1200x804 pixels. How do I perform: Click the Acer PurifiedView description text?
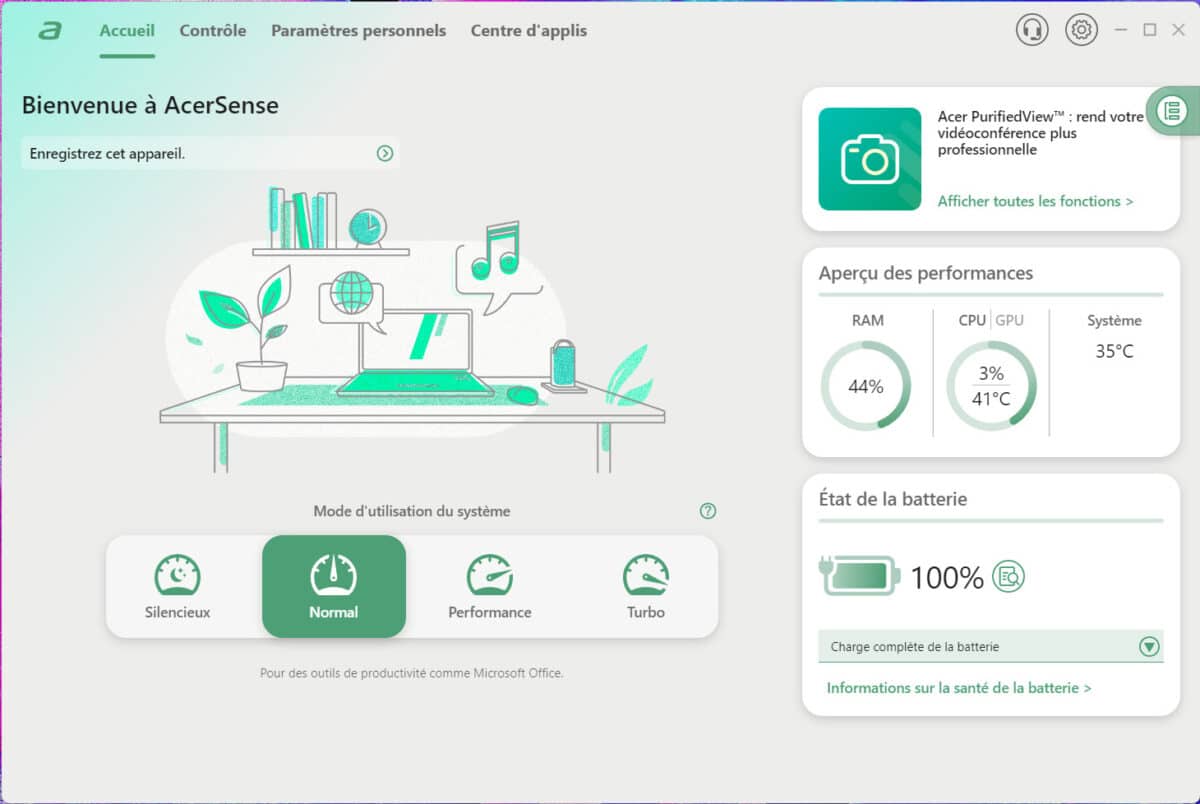click(x=1041, y=133)
